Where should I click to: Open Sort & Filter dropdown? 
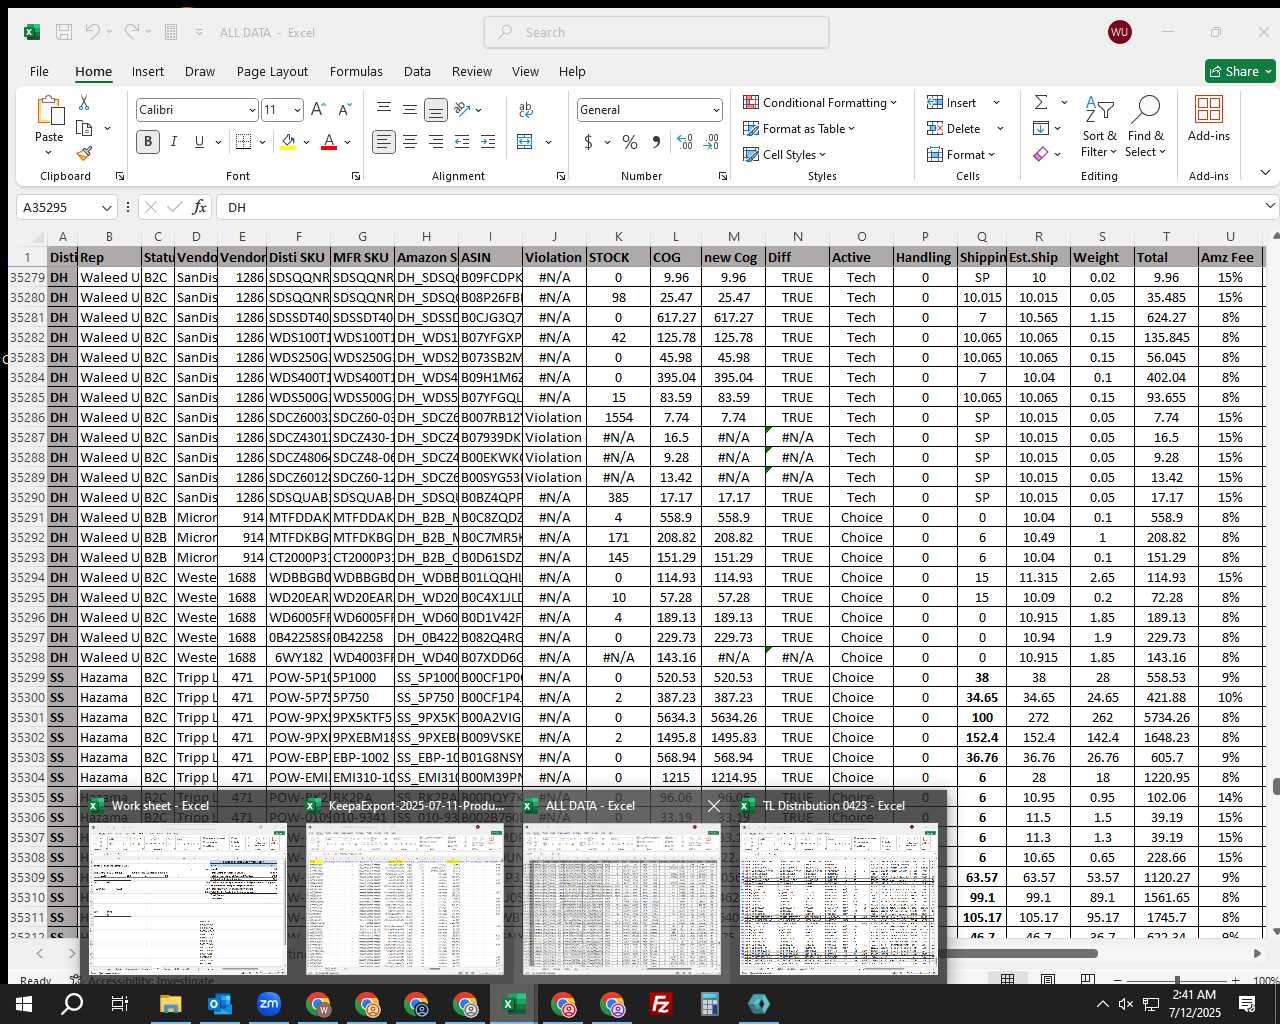click(x=1099, y=127)
